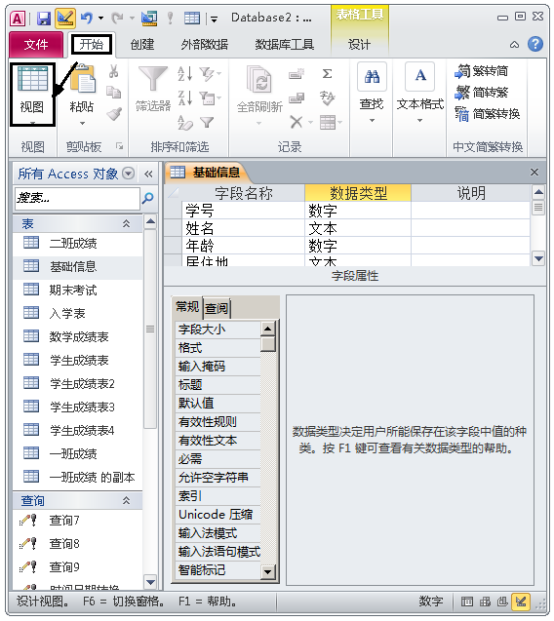Viewport: 554px width, 621px height.
Task: Collapse the navigation pane with double chevron
Action: pos(148,174)
